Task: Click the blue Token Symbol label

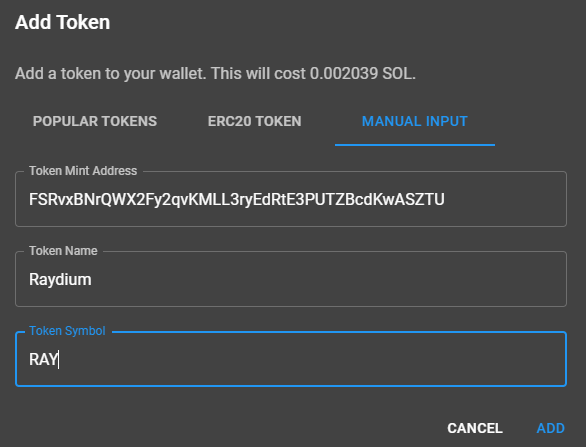Action: click(67, 331)
